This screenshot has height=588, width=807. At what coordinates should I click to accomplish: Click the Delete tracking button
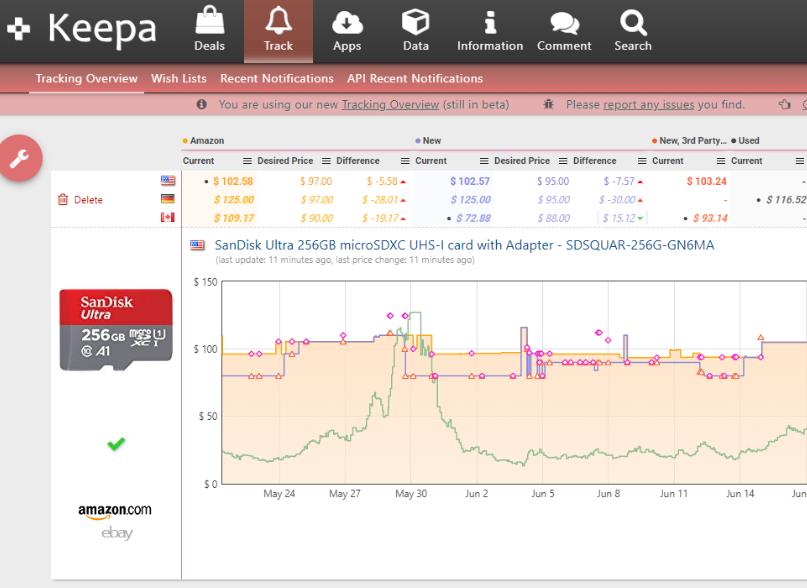click(81, 200)
